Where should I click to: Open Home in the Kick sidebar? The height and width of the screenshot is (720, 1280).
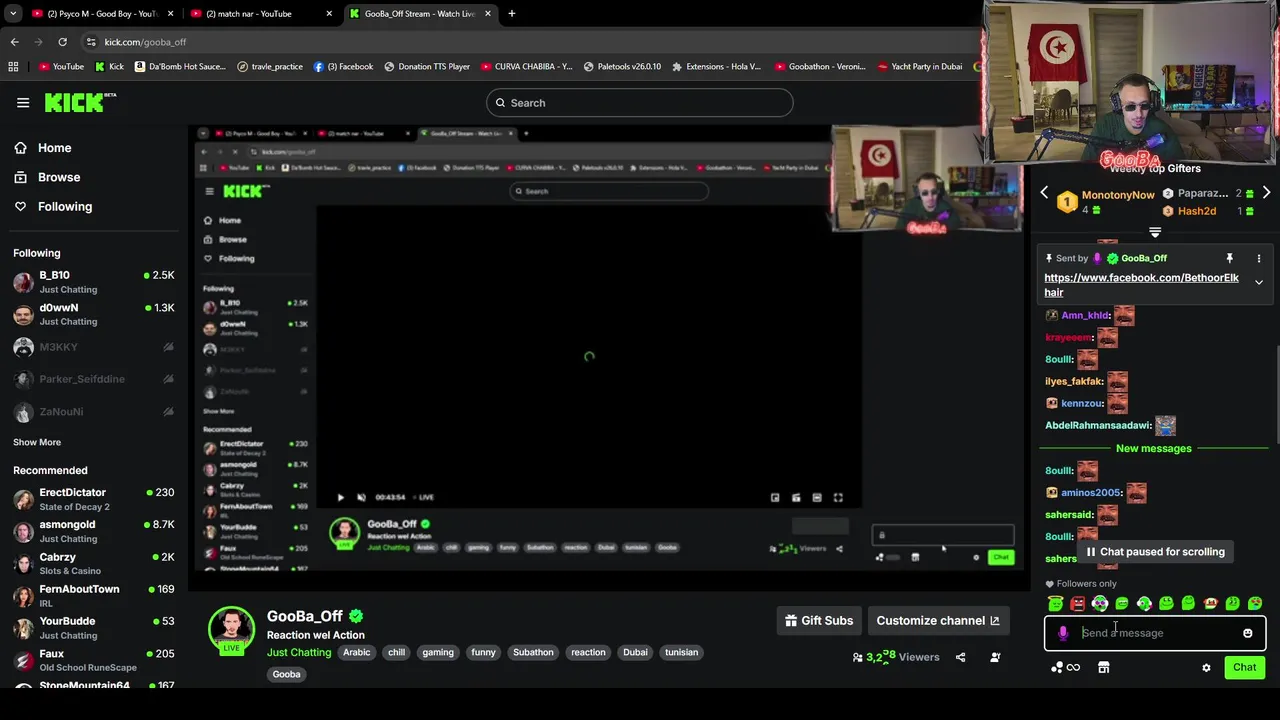click(54, 148)
